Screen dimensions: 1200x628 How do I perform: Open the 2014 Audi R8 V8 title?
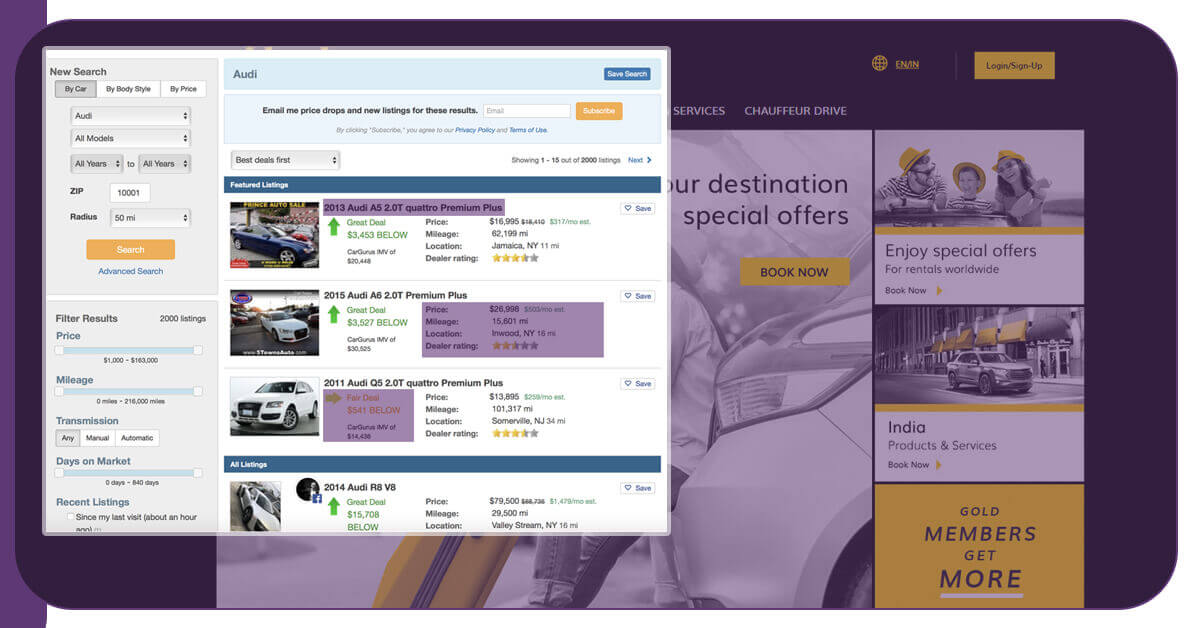tap(360, 488)
